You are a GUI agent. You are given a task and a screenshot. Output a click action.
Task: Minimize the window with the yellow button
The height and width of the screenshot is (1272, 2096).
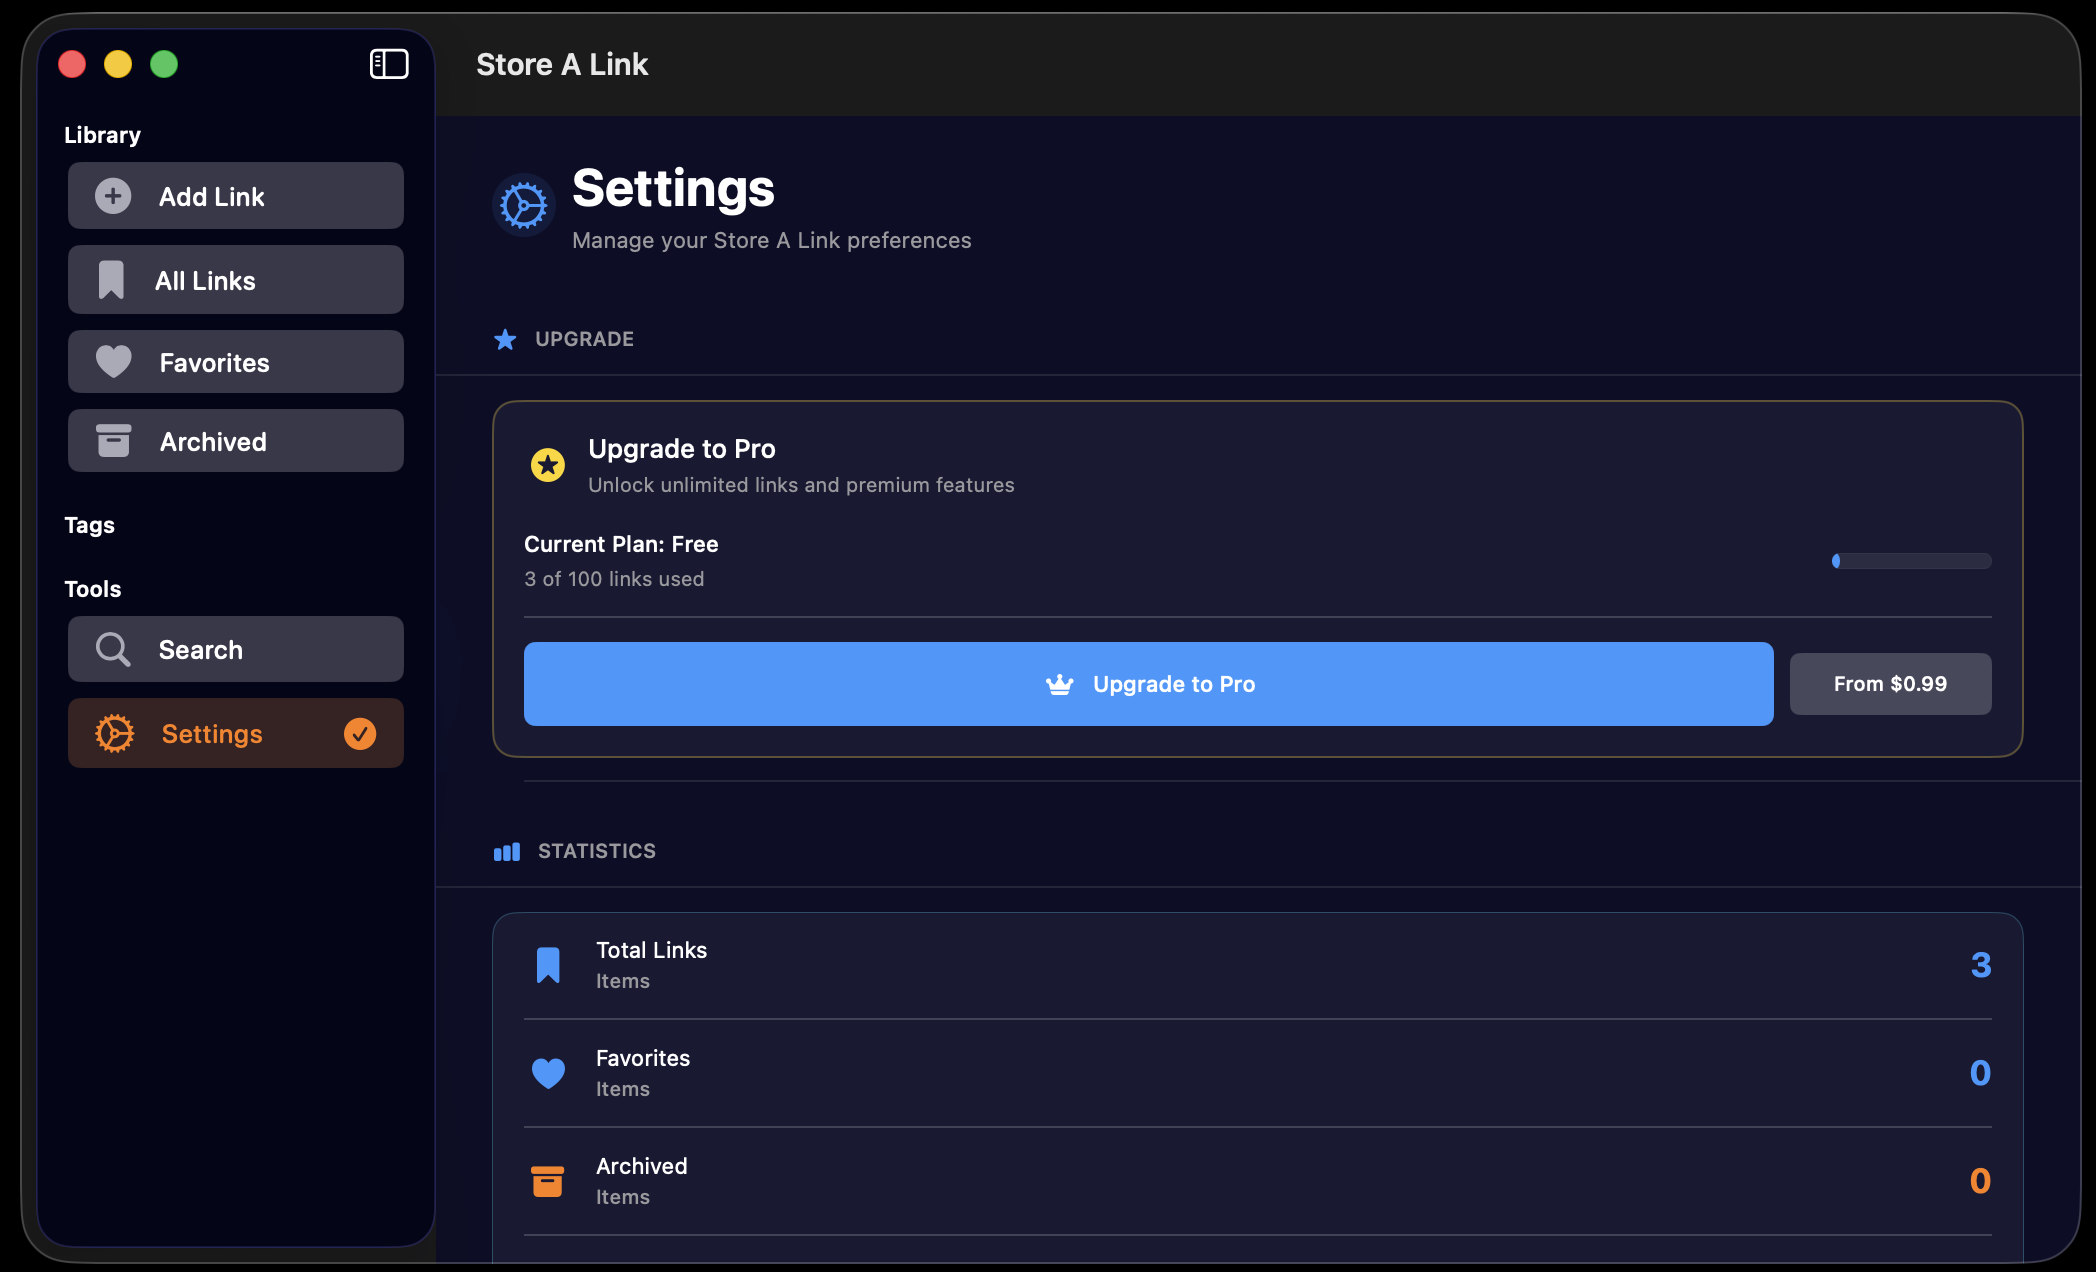click(118, 64)
